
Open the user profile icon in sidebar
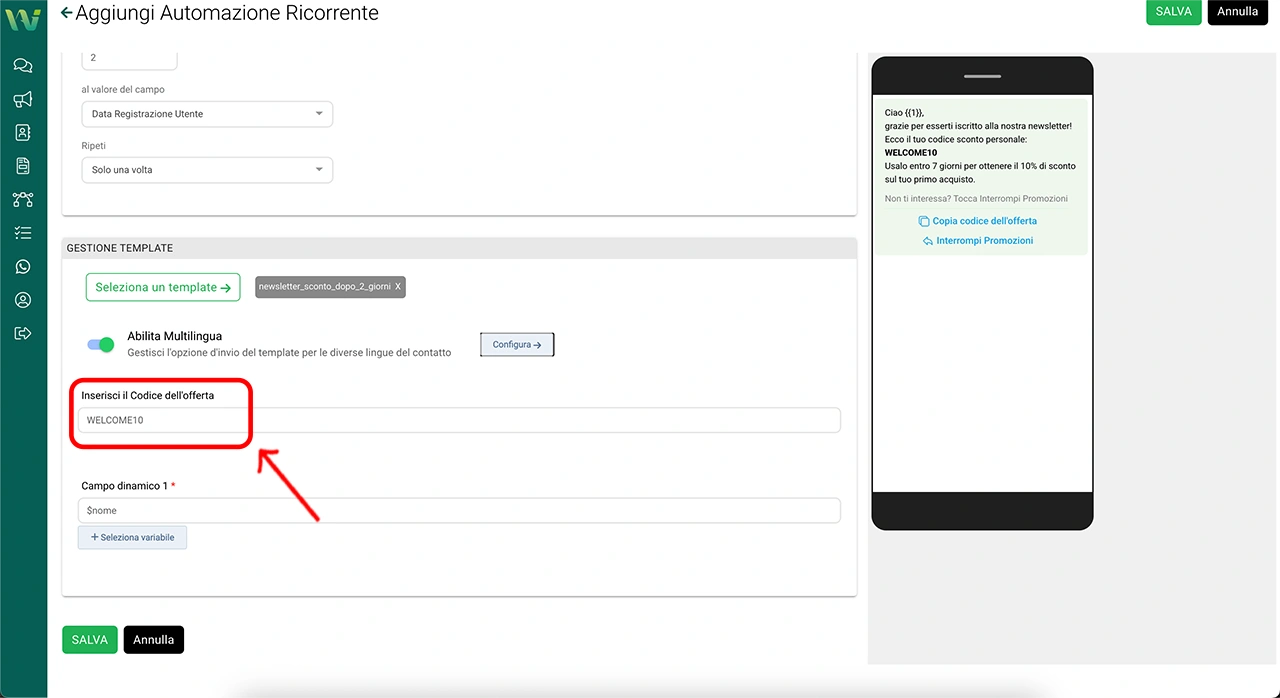point(23,300)
